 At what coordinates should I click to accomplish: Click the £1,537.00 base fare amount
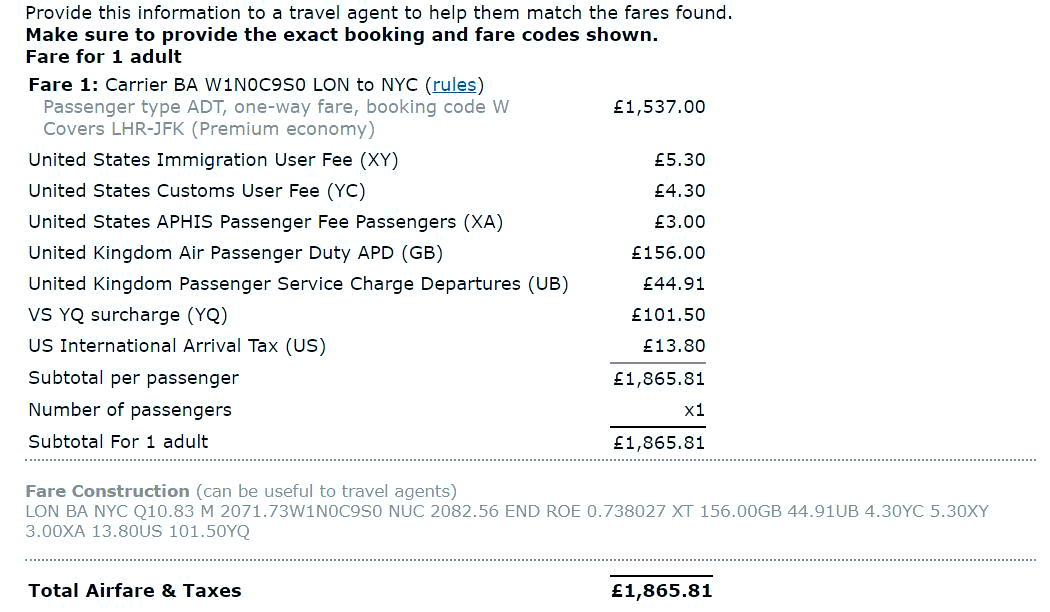659,107
